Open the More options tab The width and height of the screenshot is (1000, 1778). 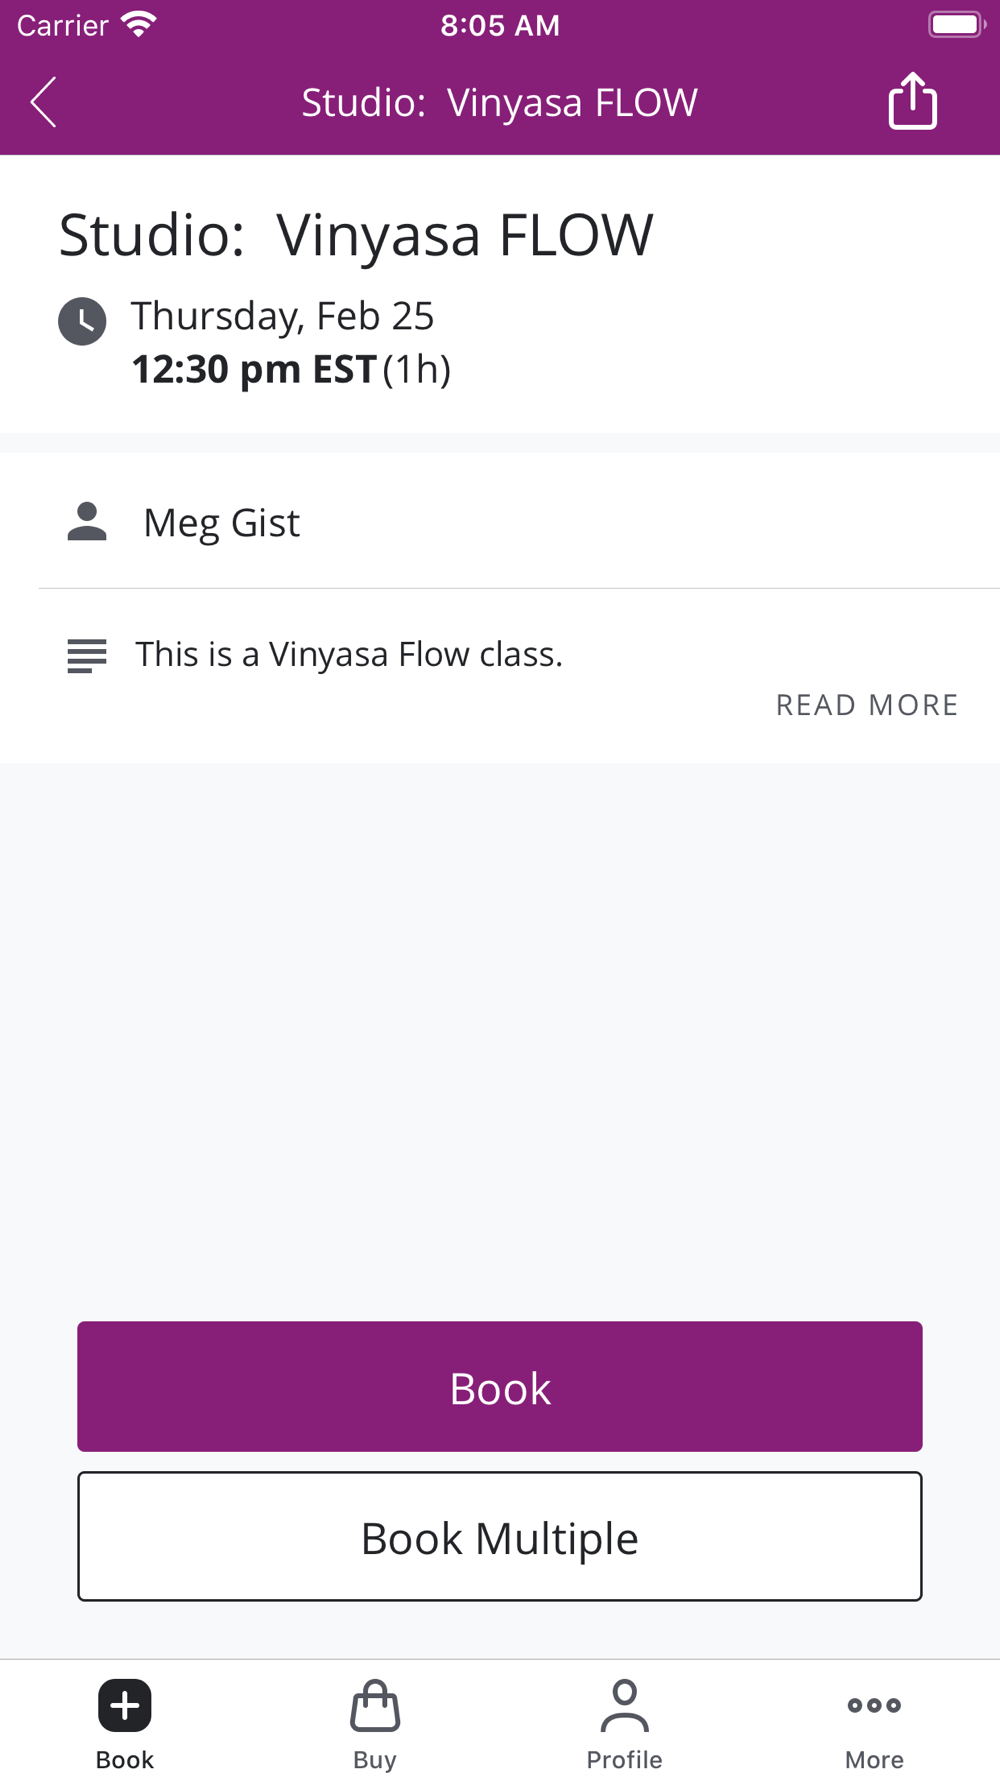click(874, 1724)
